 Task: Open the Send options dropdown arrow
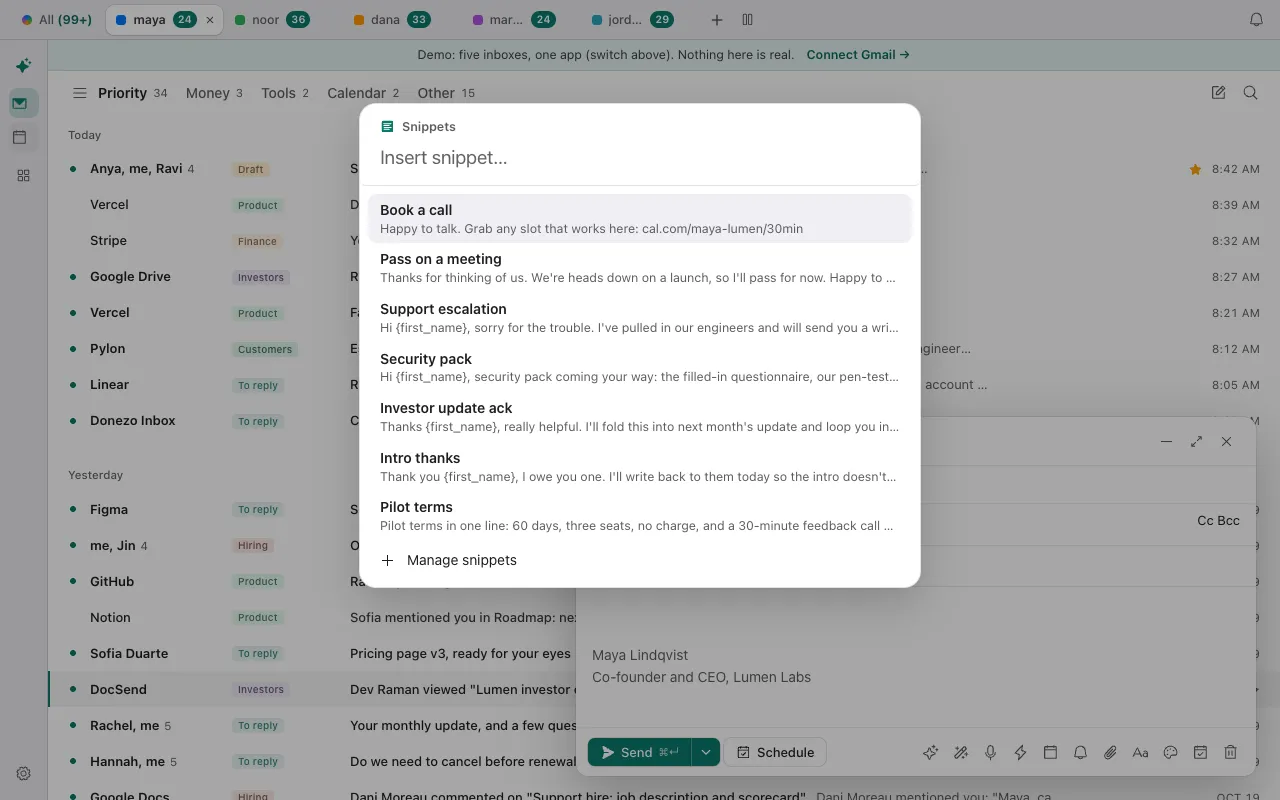pyautogui.click(x=706, y=753)
